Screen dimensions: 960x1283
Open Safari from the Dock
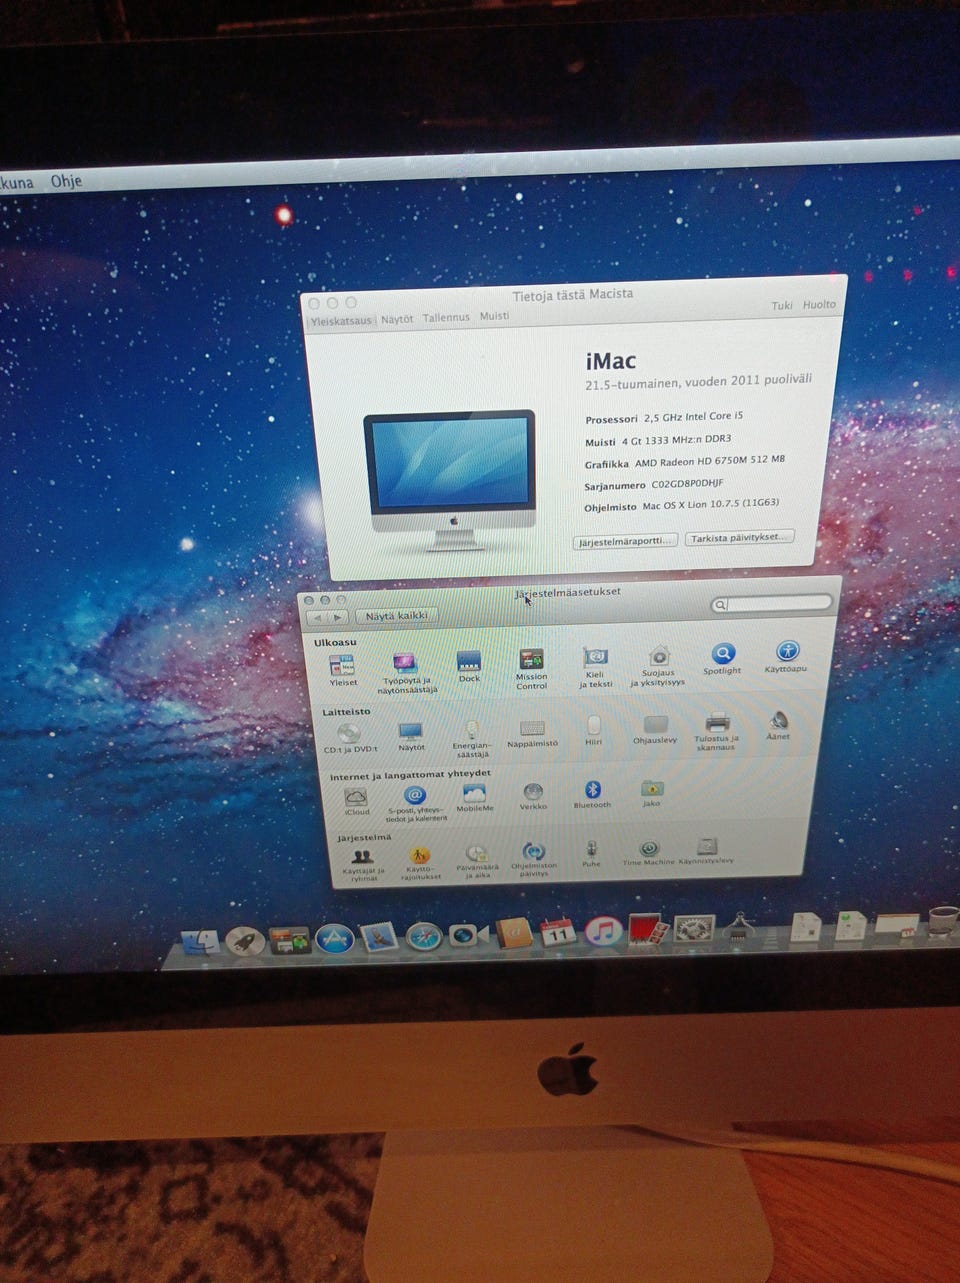[424, 937]
